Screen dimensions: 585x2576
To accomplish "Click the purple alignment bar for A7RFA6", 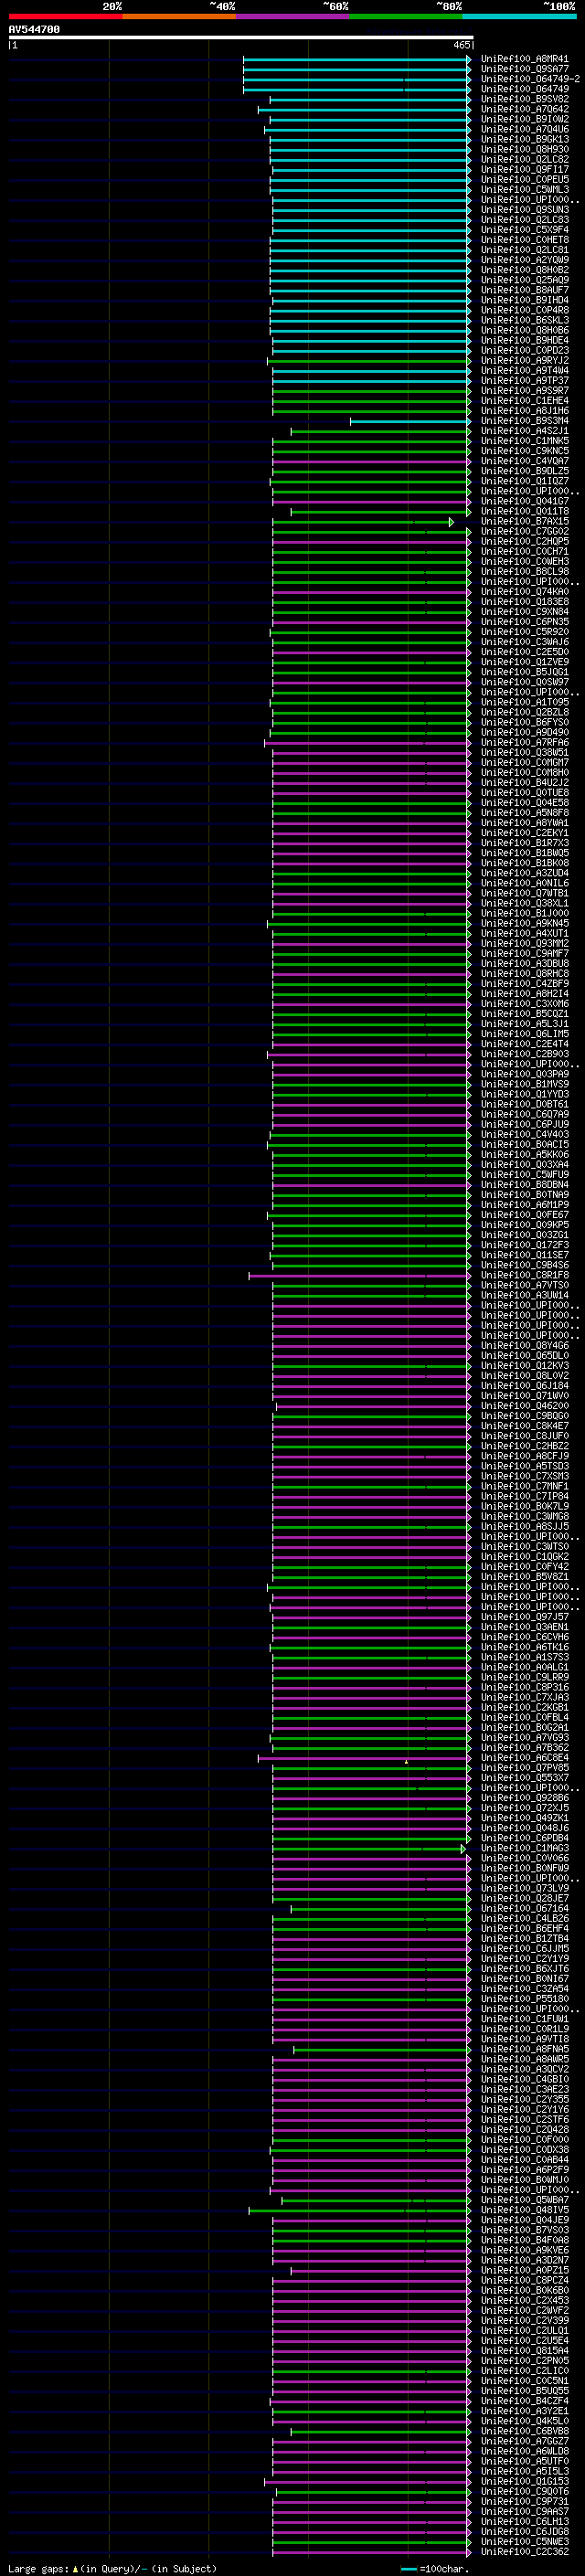I will (367, 743).
